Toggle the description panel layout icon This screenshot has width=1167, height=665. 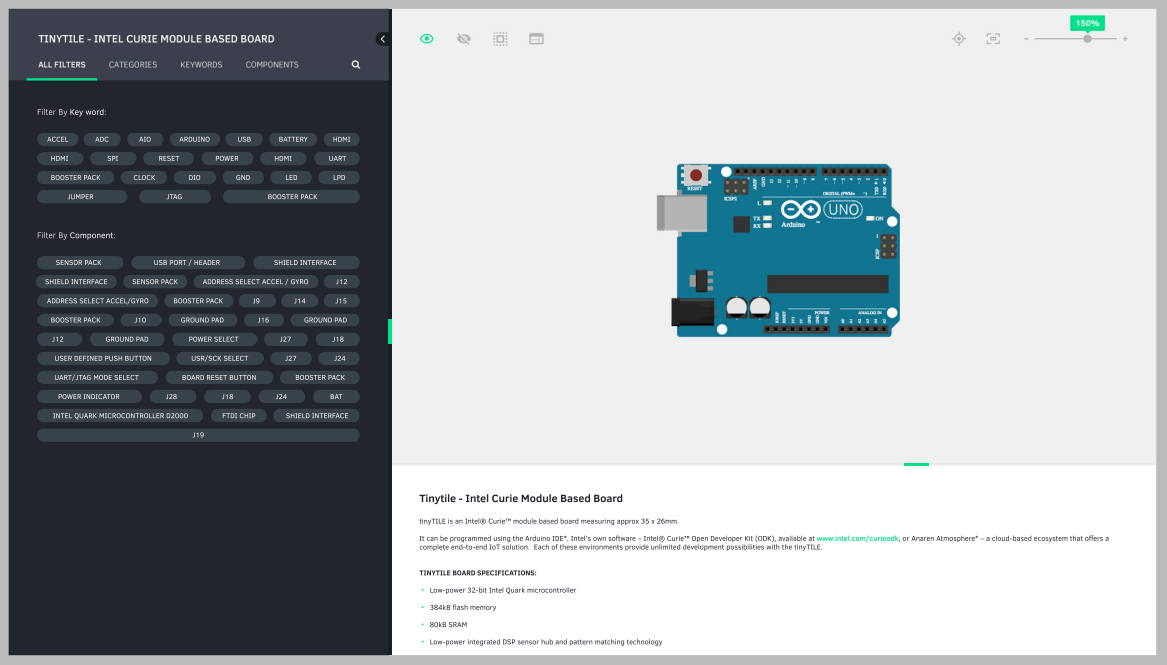[x=537, y=39]
